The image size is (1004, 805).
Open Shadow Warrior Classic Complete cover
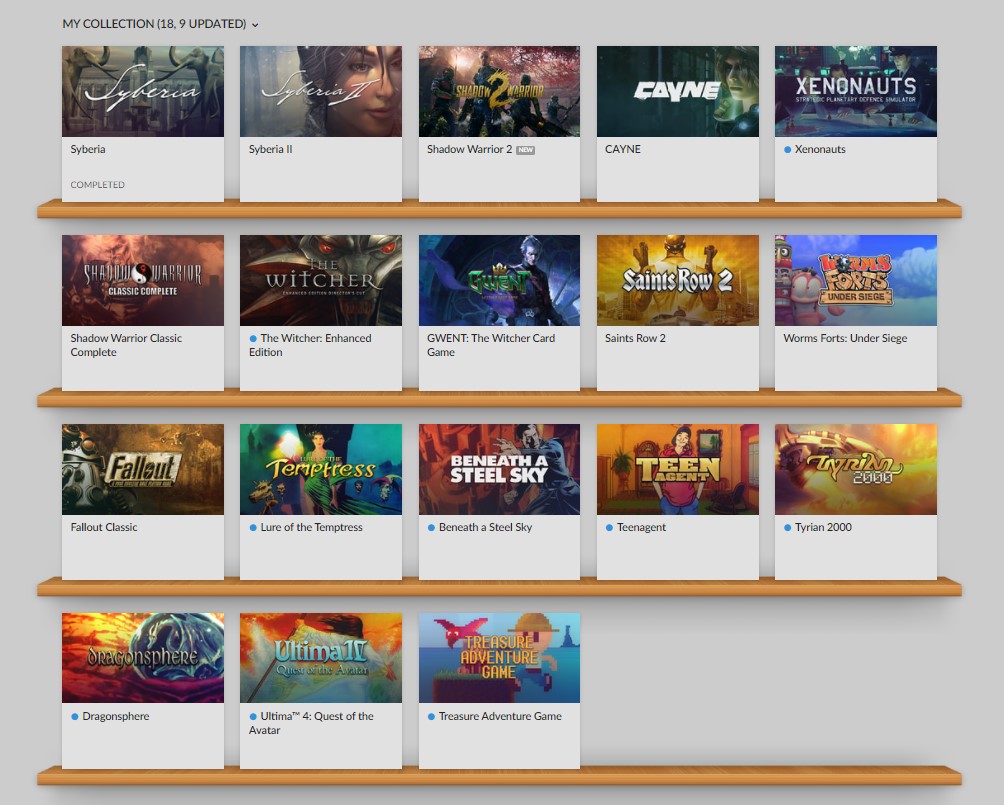coord(143,281)
